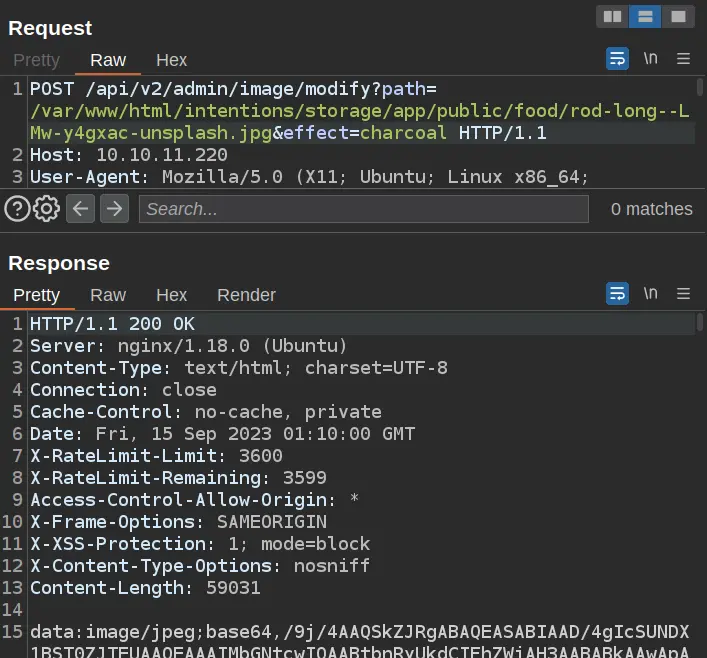
Task: Toggle word wrap in Request panel
Action: point(617,59)
